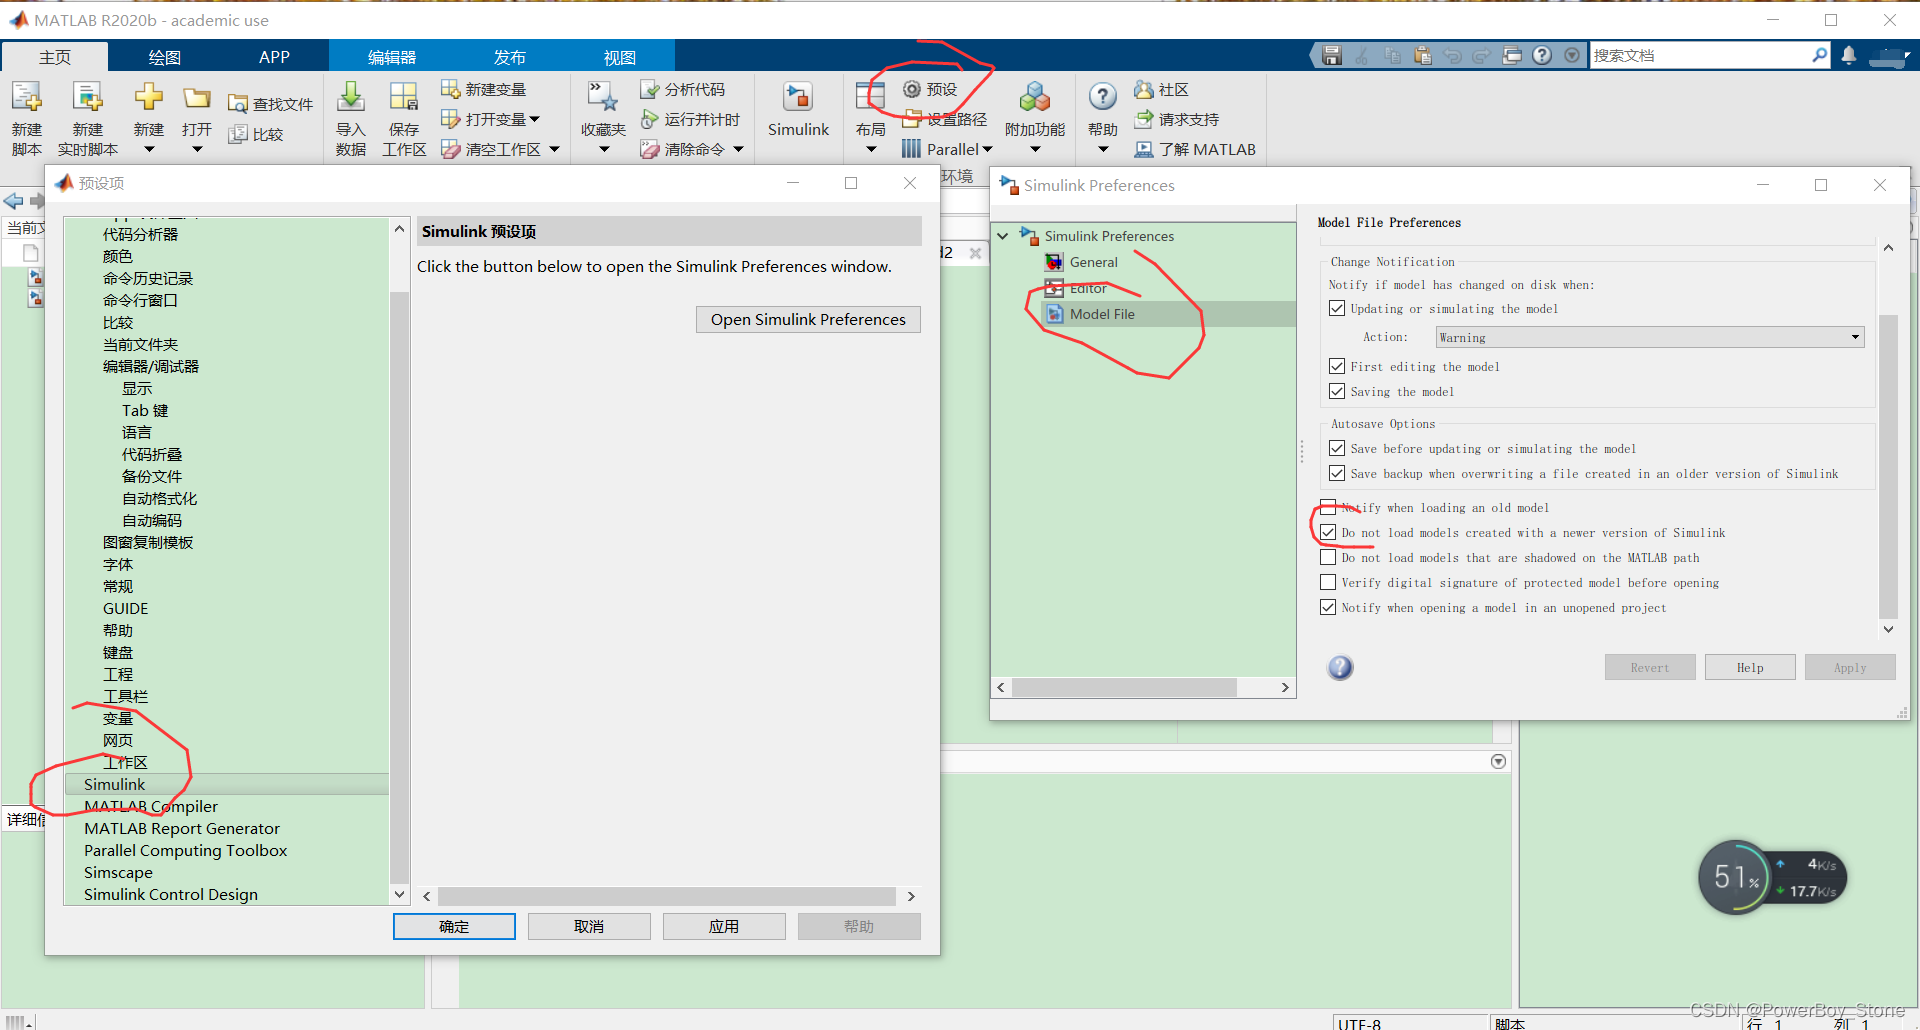Enable 'Verify digital signature of protected model'
The height and width of the screenshot is (1030, 1920).
point(1328,582)
